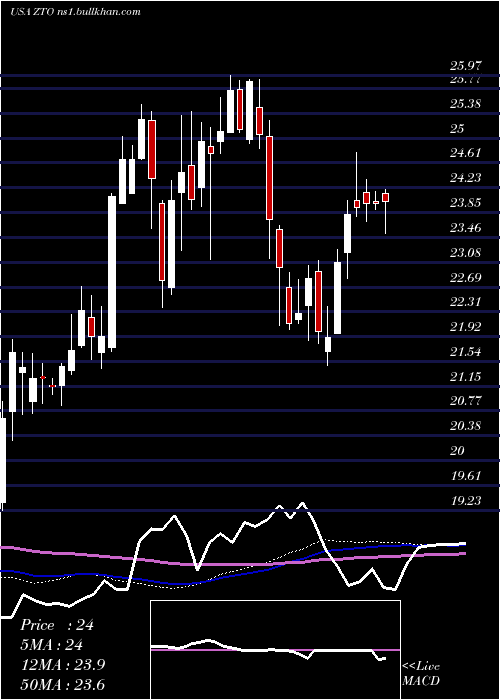This screenshot has height=700, width=500.
Task: Select the 19.61 price axis label
Action: (466, 476)
